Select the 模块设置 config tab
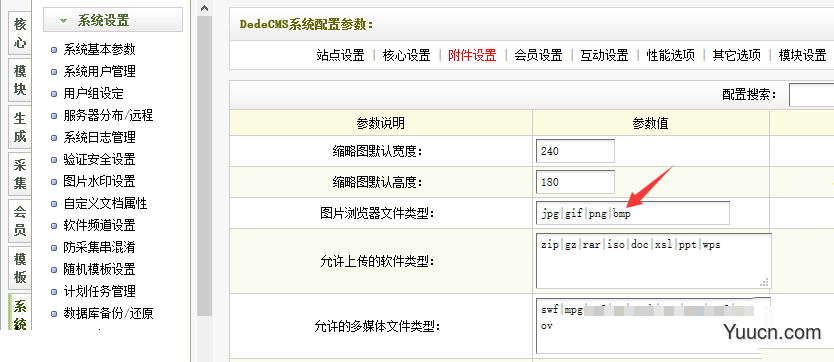This screenshot has height=362, width=834. pyautogui.click(x=803, y=55)
